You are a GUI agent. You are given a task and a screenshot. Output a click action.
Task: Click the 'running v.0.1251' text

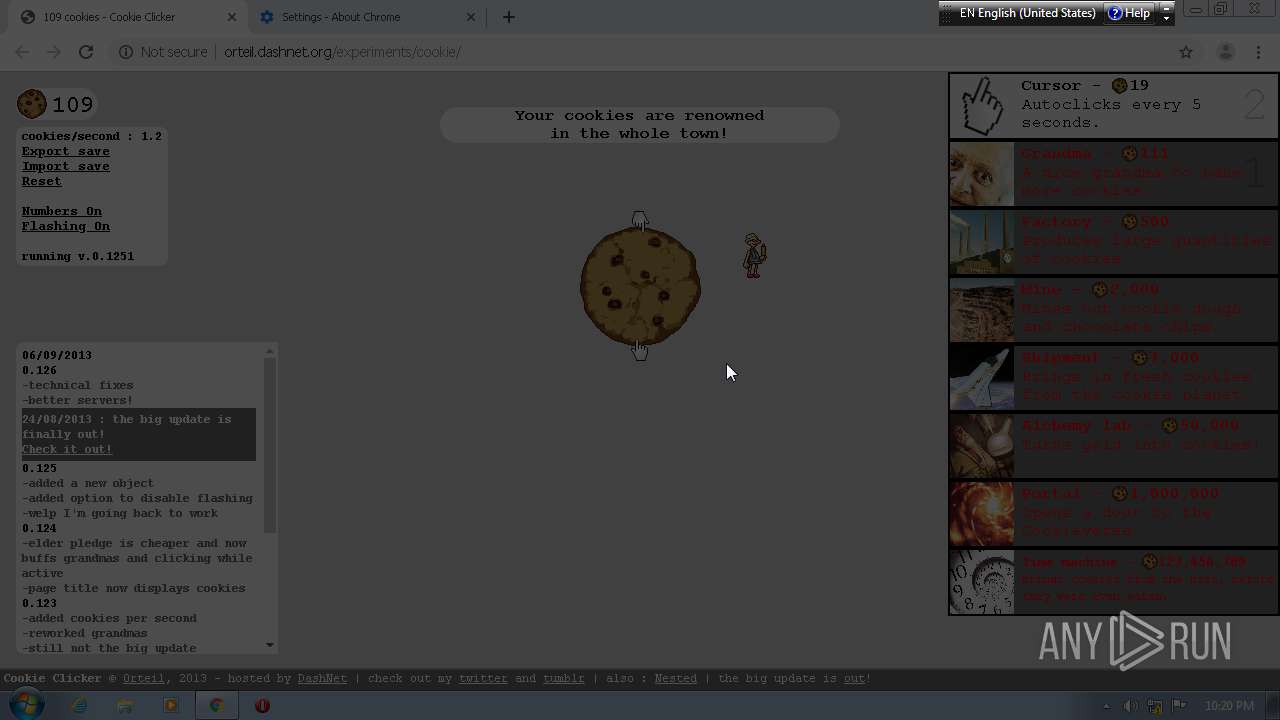click(x=78, y=256)
